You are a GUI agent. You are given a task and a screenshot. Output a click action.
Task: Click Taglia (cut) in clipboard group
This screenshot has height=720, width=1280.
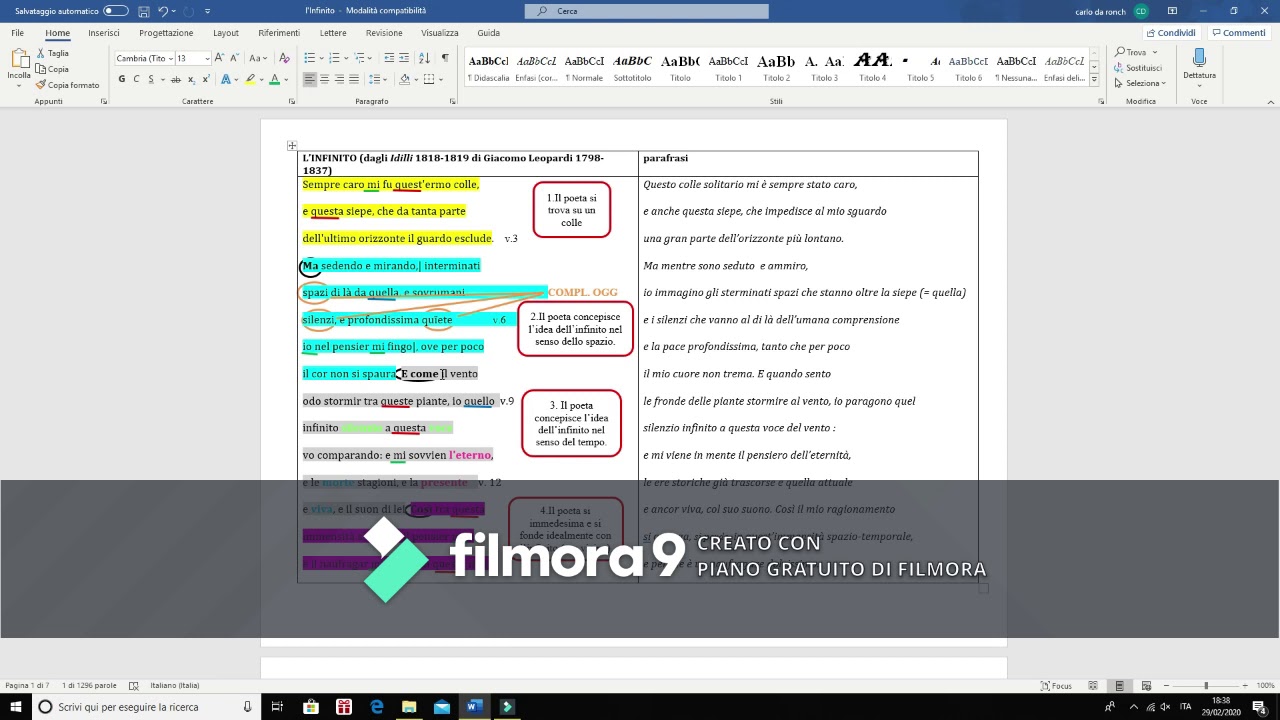(x=53, y=53)
